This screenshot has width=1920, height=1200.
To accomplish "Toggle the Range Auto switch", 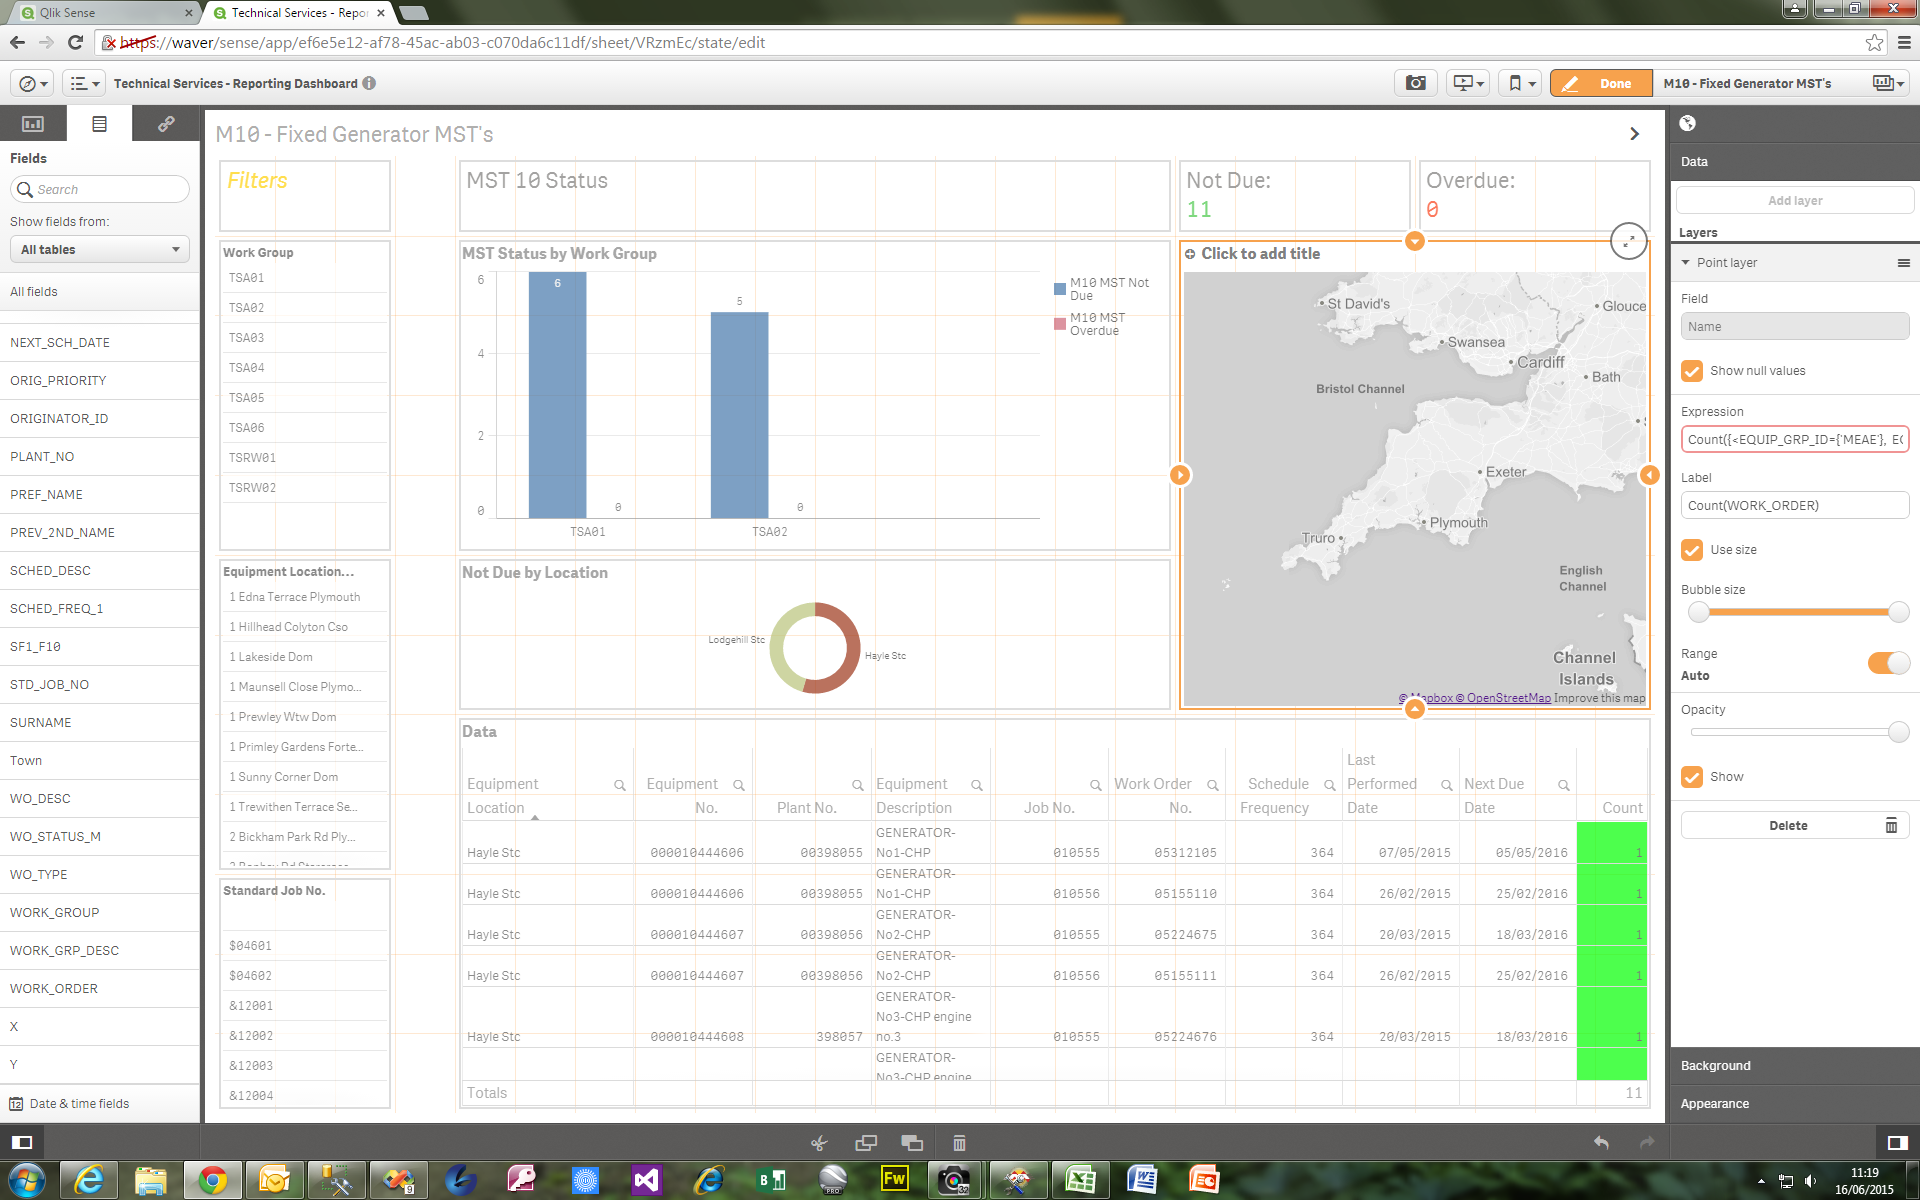I will [x=1889, y=663].
